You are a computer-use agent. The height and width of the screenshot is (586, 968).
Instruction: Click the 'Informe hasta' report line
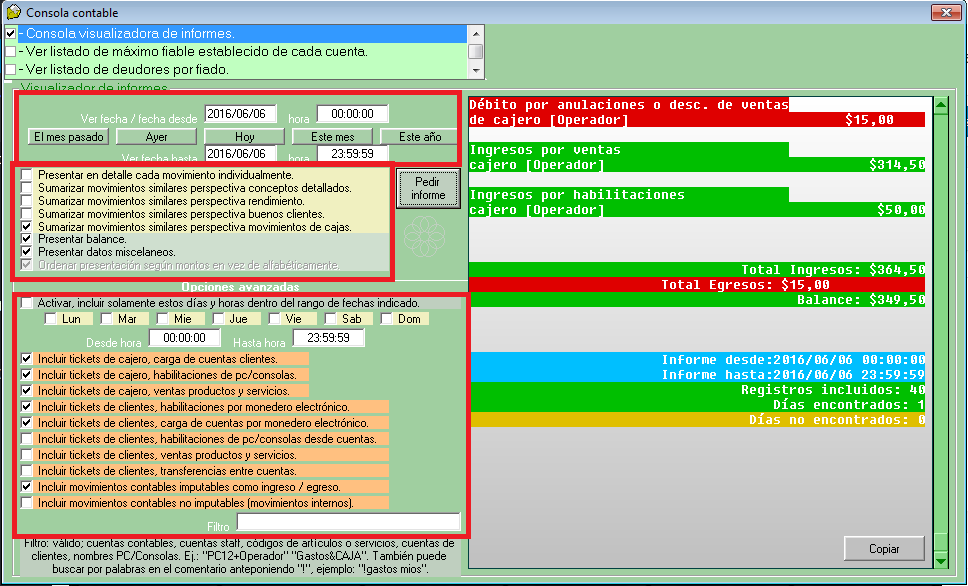tap(697, 375)
